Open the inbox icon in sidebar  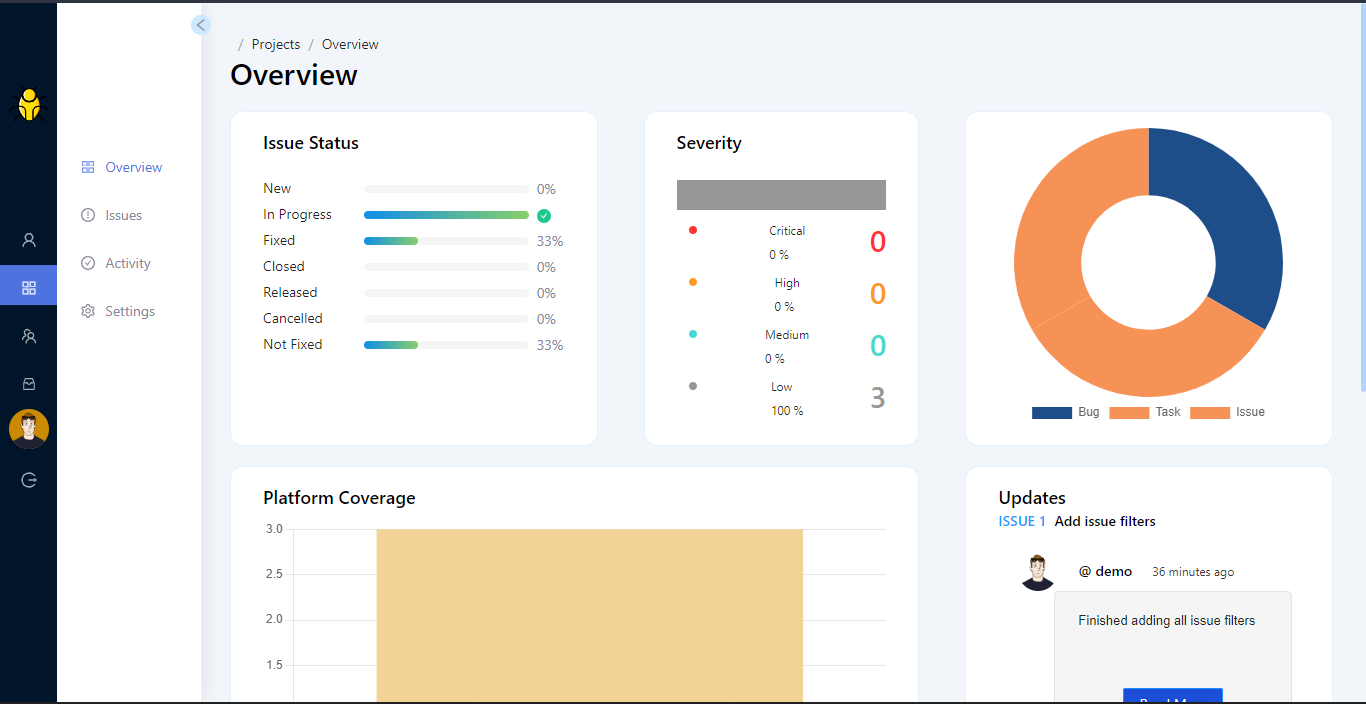[28, 383]
